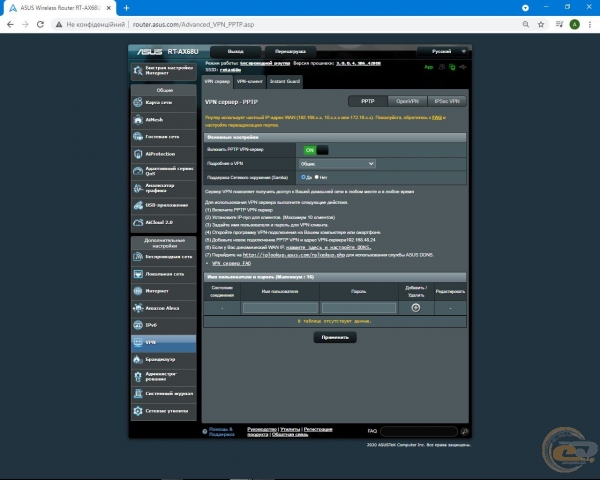The height and width of the screenshot is (480, 600).
Task: Open Локальная сеть LAN settings
Action: click(x=163, y=274)
